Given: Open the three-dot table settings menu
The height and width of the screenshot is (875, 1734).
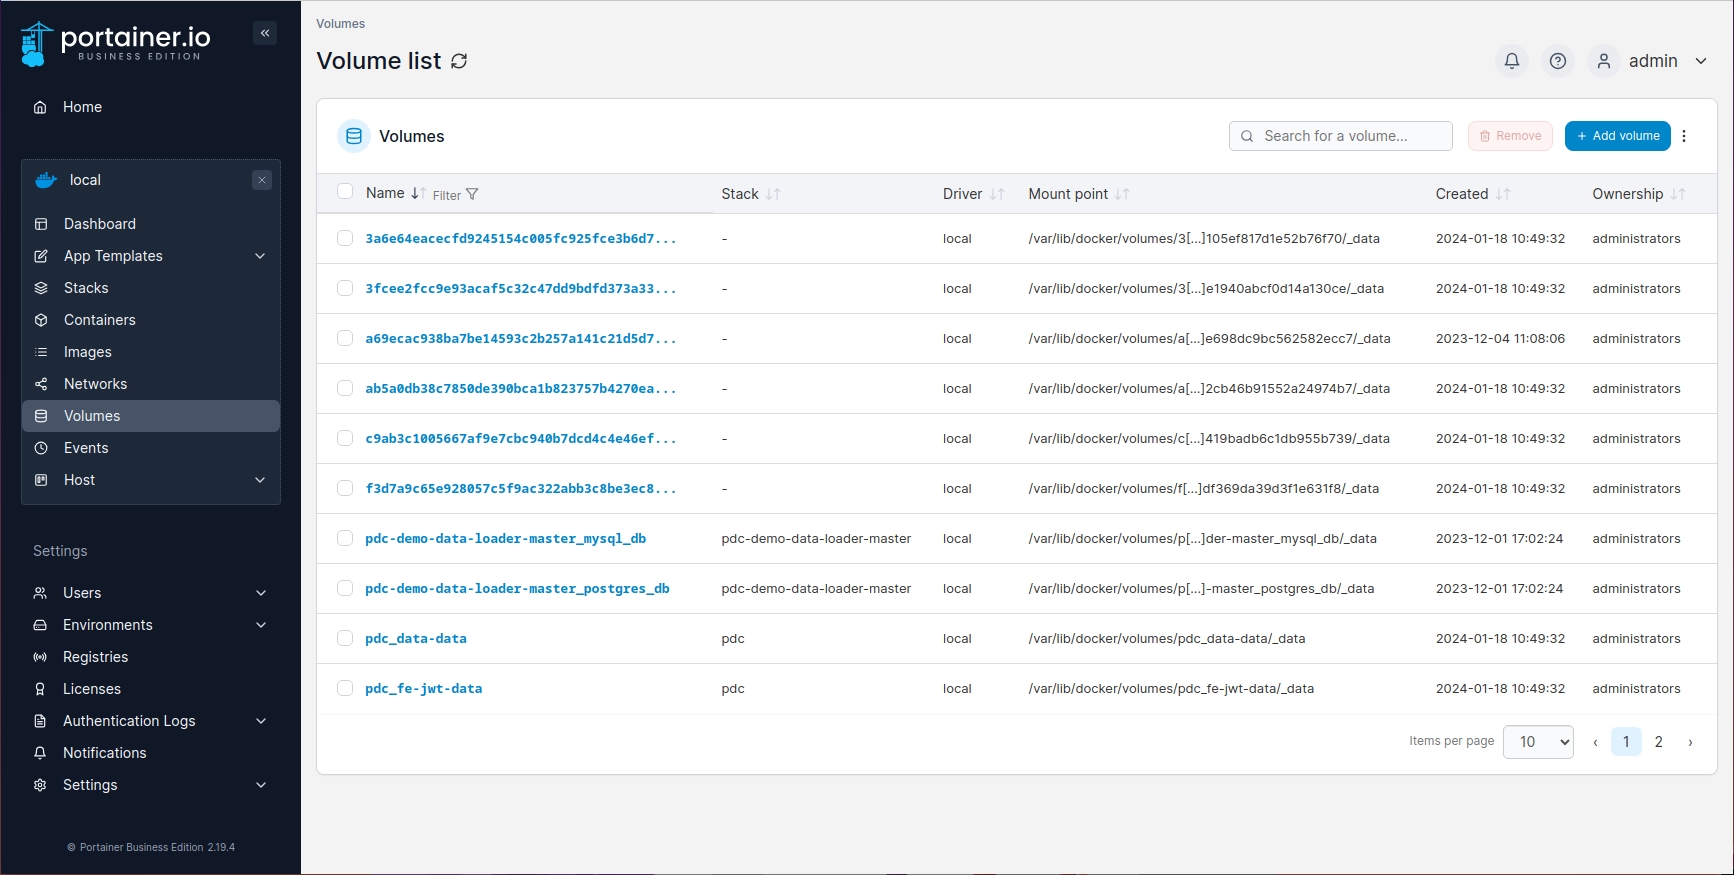Looking at the screenshot, I should click(x=1684, y=136).
